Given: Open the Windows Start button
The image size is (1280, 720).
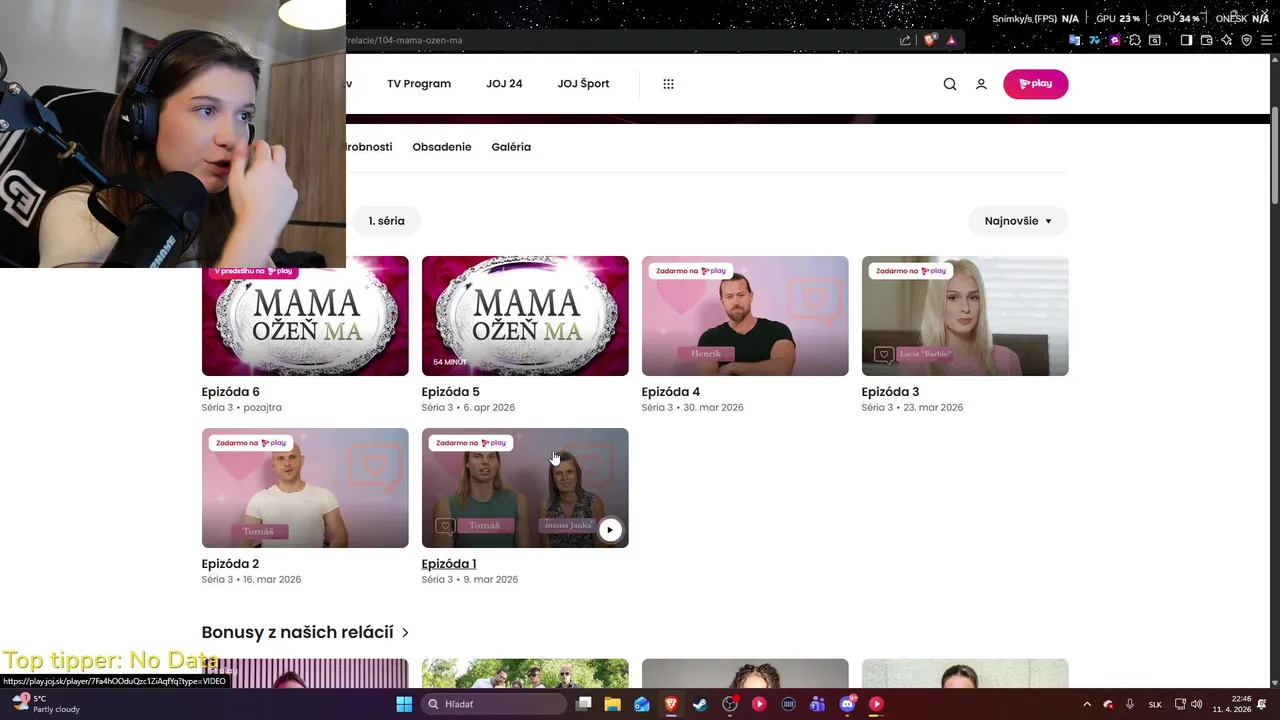Looking at the screenshot, I should click(404, 704).
